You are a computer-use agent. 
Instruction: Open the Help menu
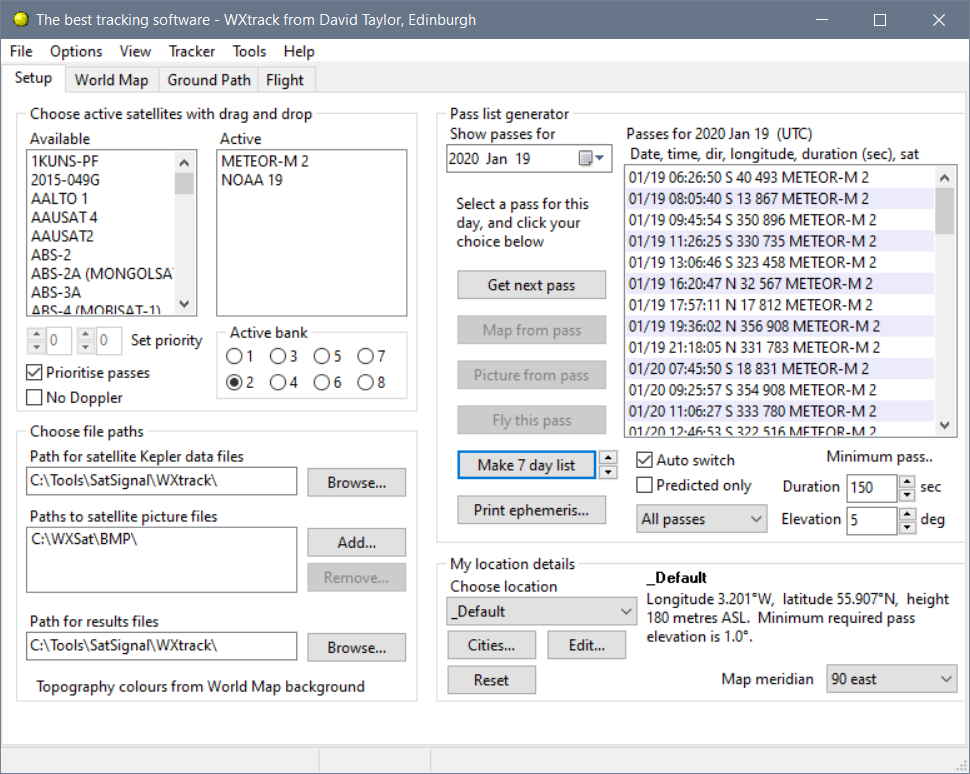coord(299,51)
